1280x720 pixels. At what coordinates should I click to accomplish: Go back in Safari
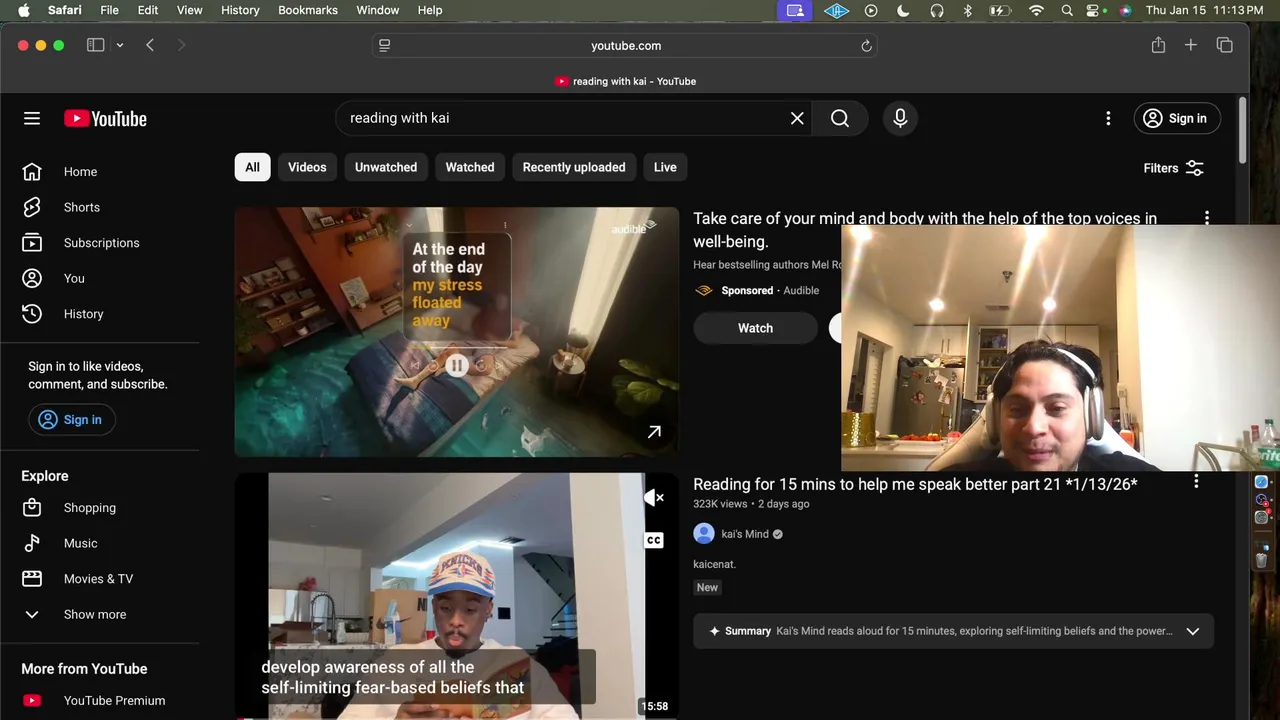click(x=150, y=45)
